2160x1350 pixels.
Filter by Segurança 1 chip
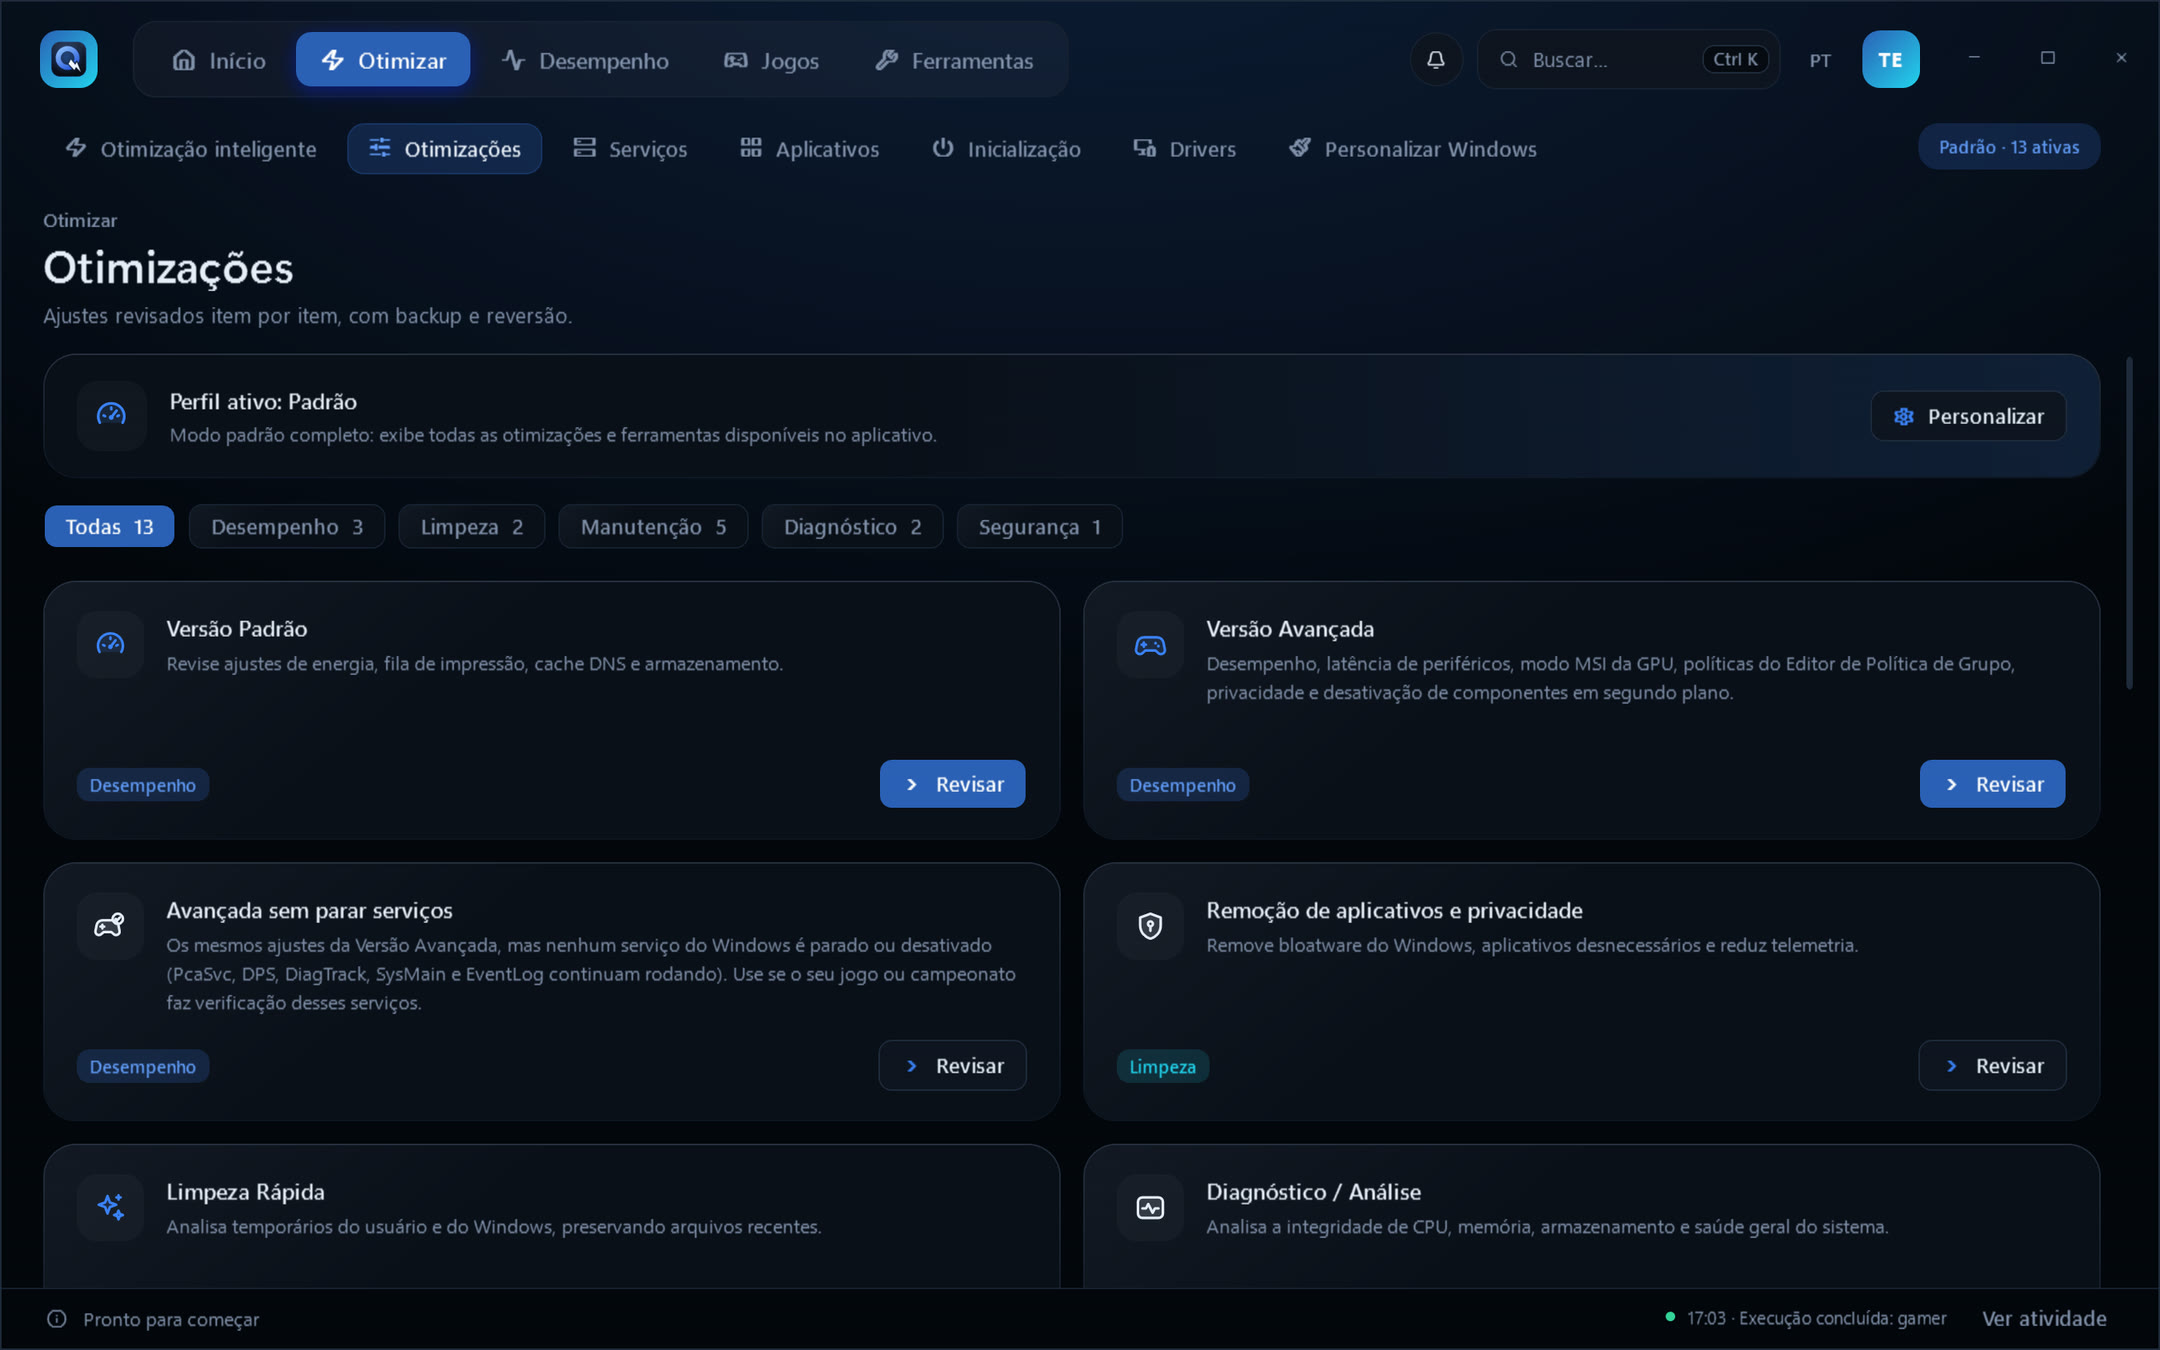point(1039,526)
